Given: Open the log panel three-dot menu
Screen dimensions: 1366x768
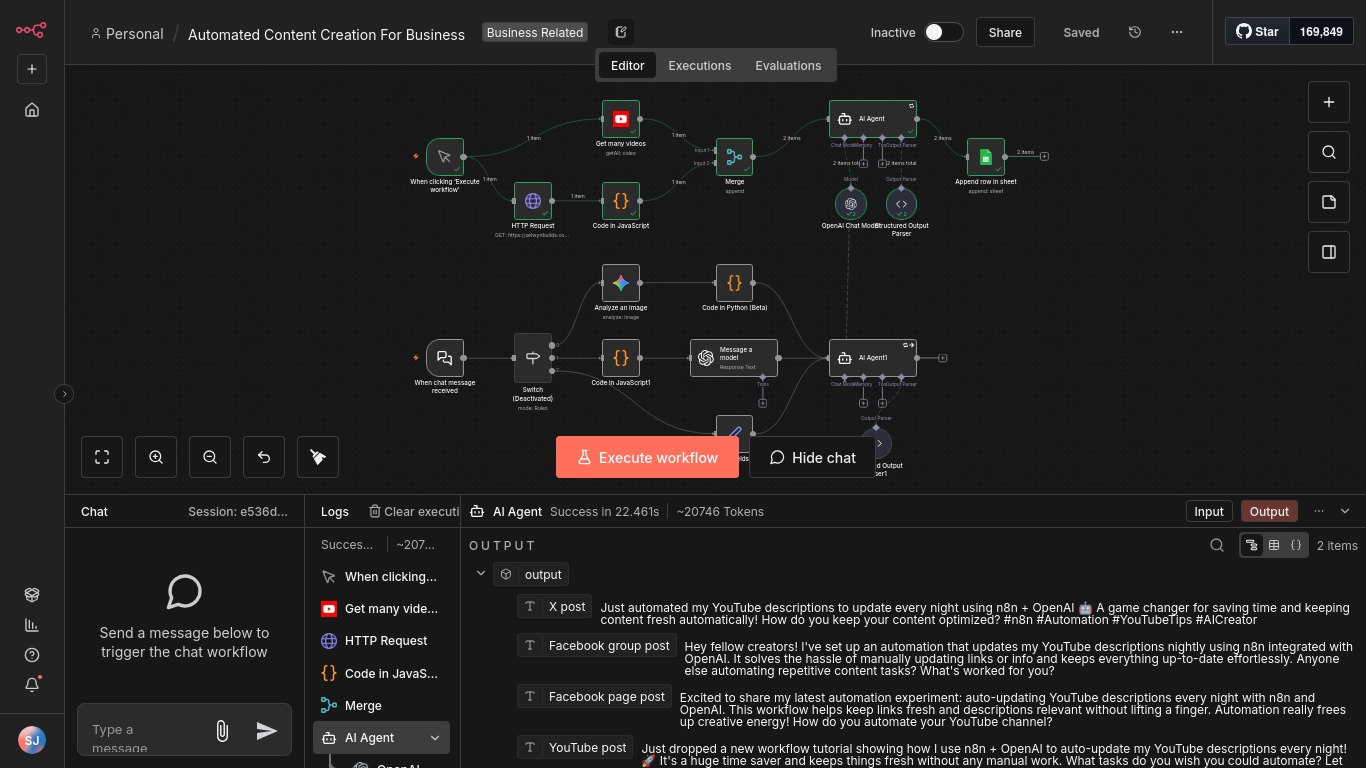Looking at the screenshot, I should click(1319, 511).
